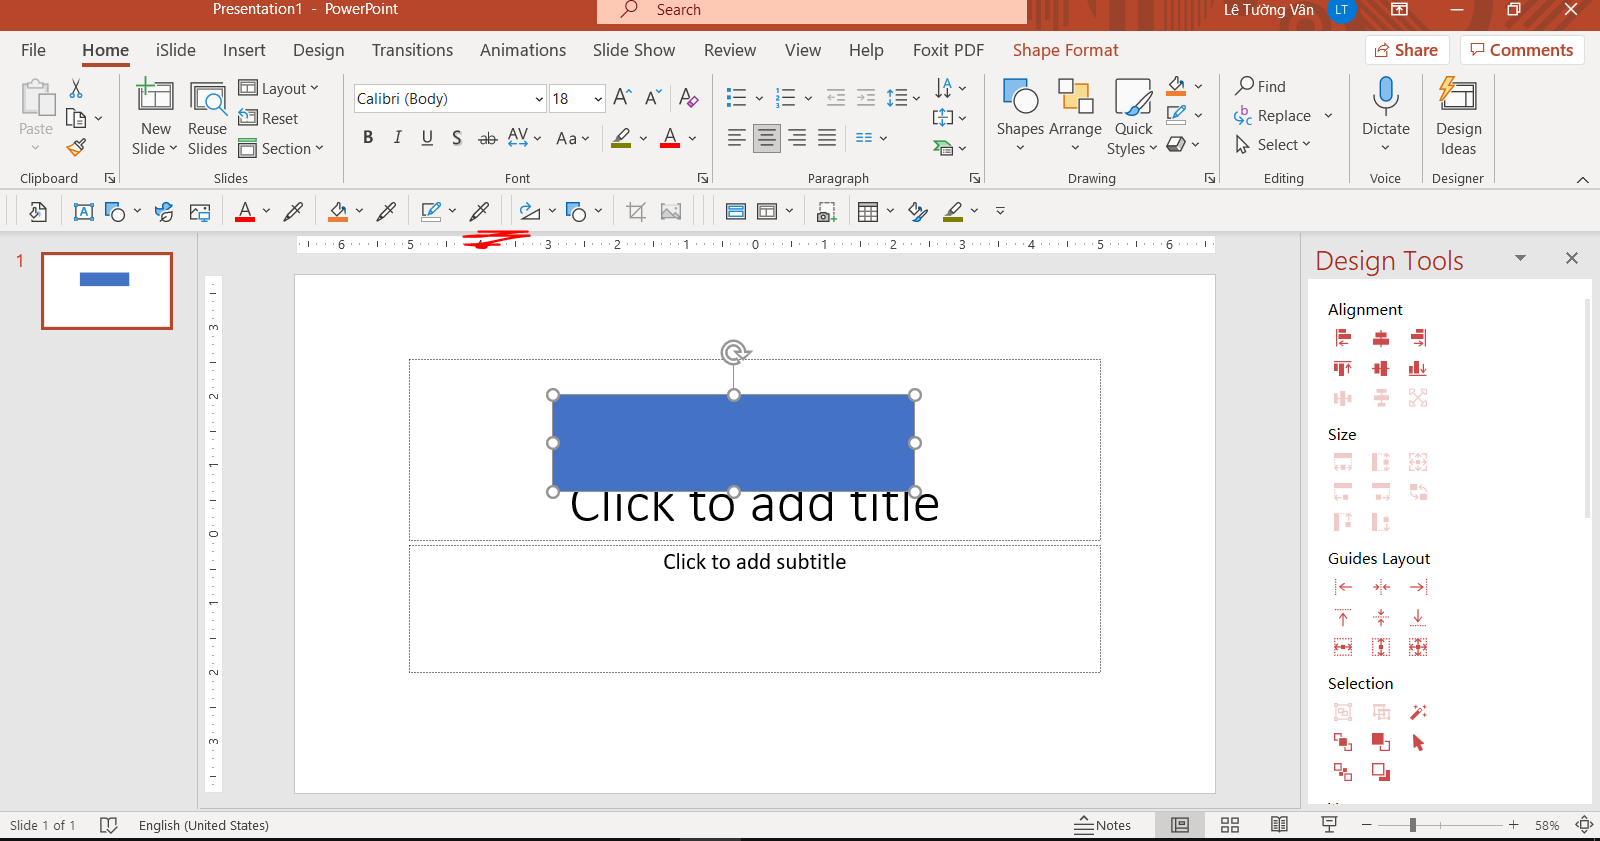Click the Share button
Viewport: 1600px width, 841px height.
point(1407,50)
